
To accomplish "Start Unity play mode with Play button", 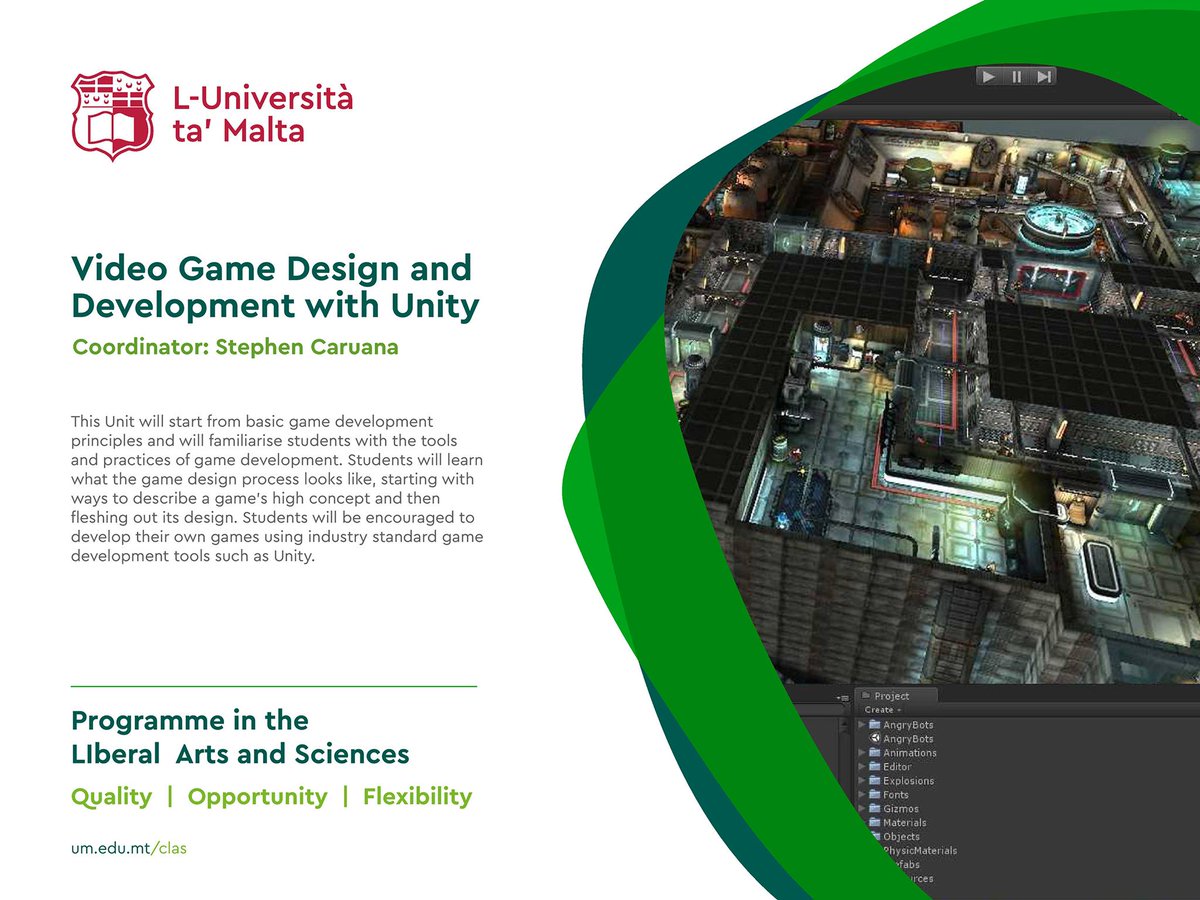I will click(988, 77).
